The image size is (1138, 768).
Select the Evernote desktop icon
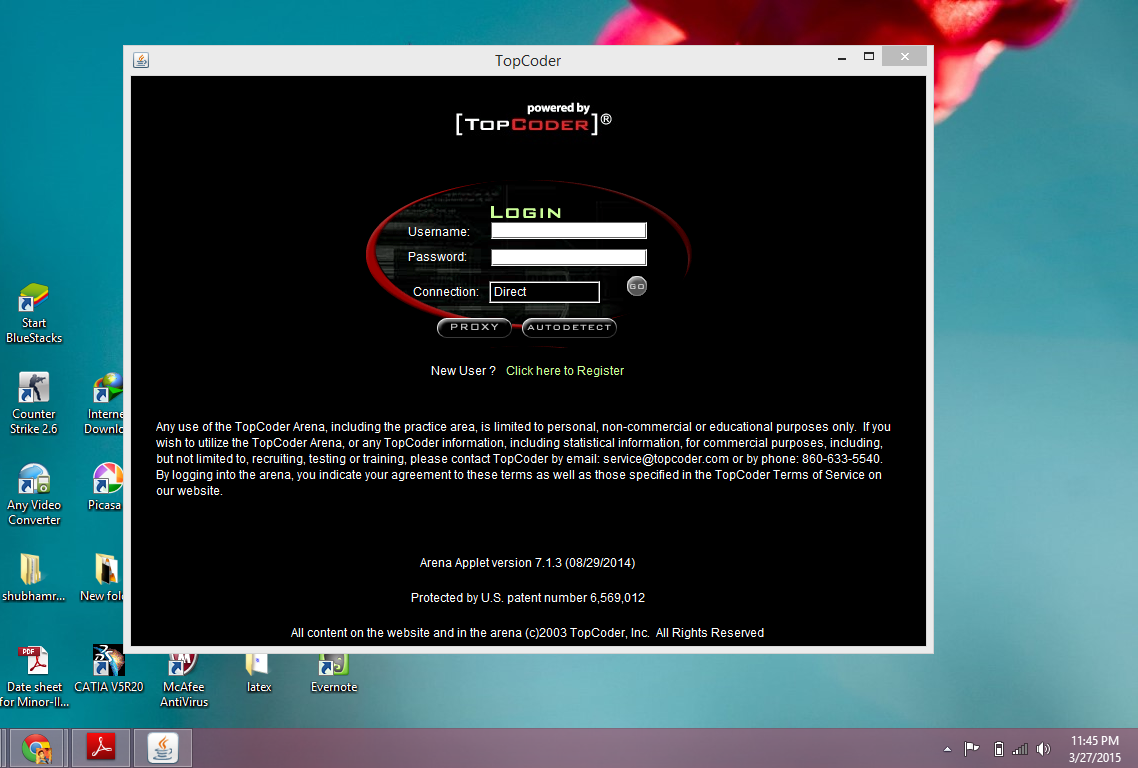click(x=334, y=674)
